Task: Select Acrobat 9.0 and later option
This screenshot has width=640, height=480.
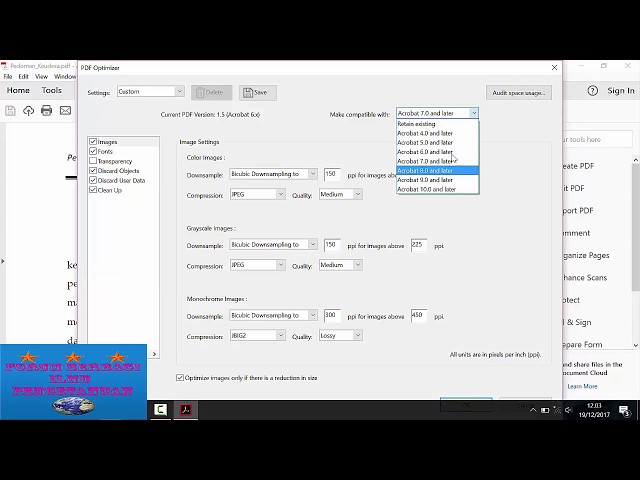Action: (x=438, y=180)
